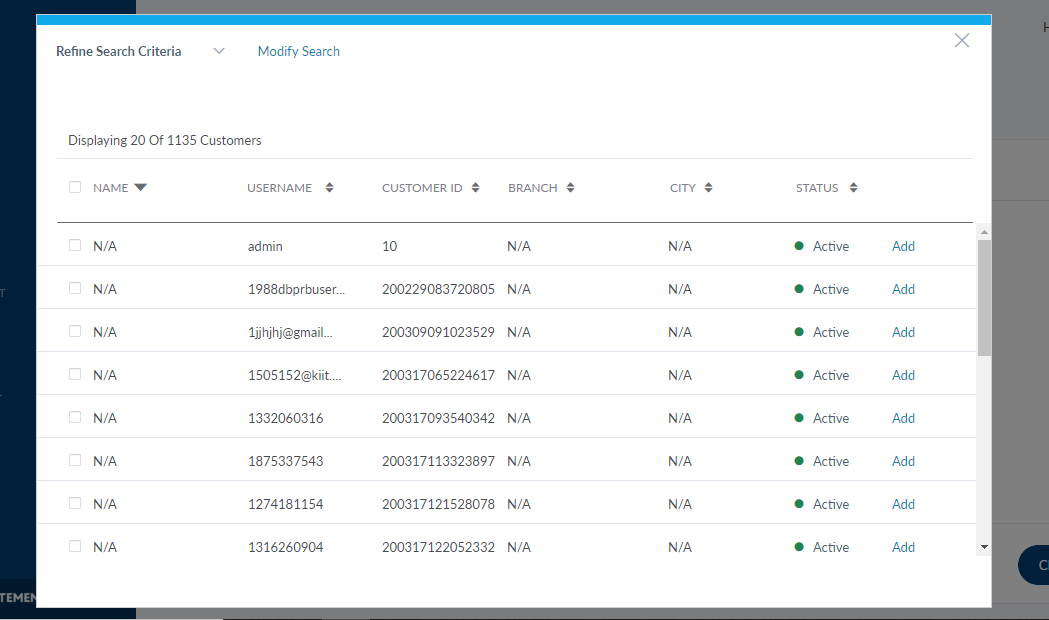Open the Modify Search link
Screen dimensions: 1049x620
click(x=299, y=52)
